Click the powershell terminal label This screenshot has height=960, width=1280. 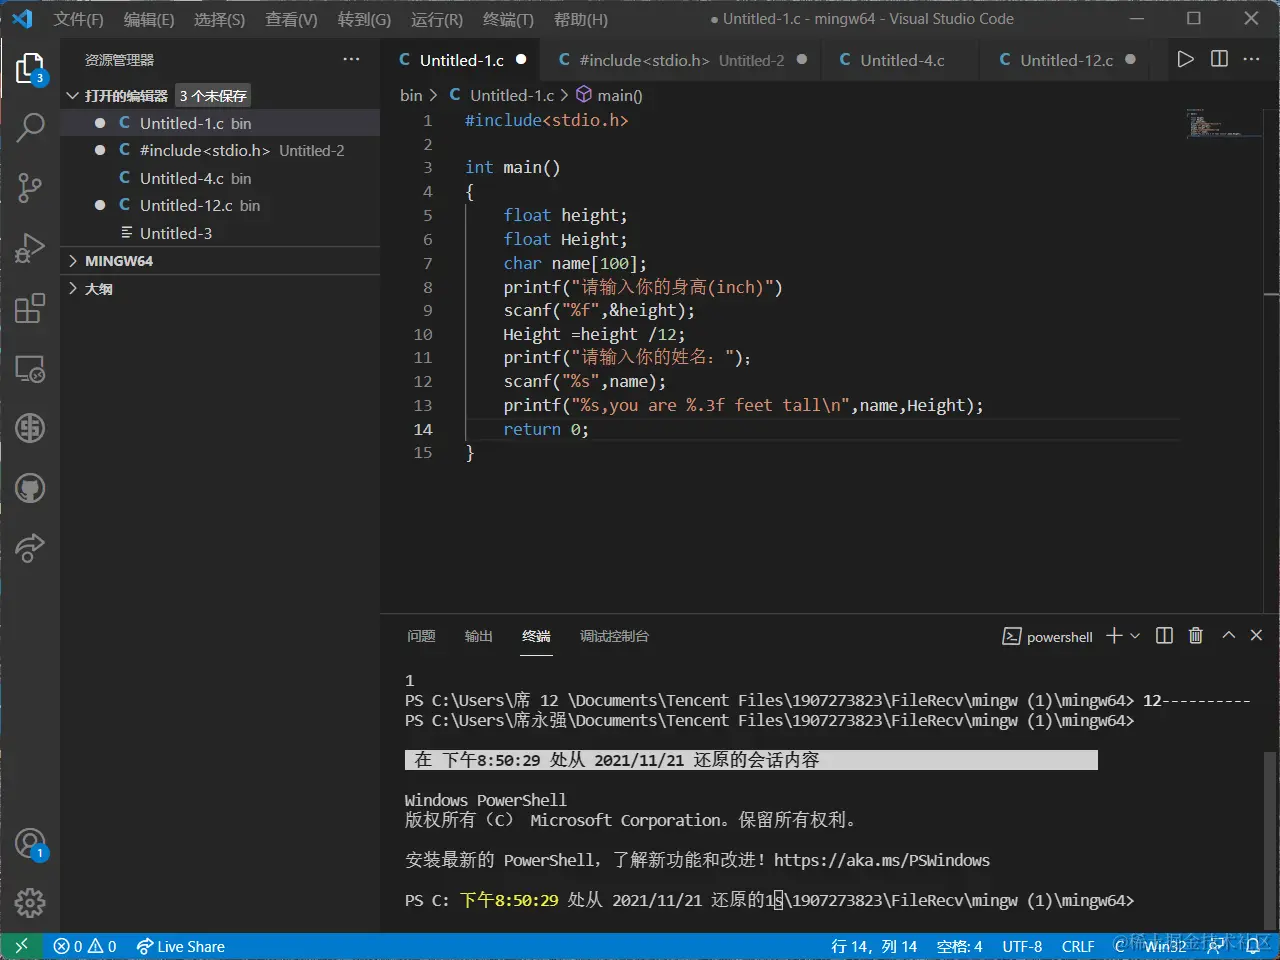[x=1047, y=636]
